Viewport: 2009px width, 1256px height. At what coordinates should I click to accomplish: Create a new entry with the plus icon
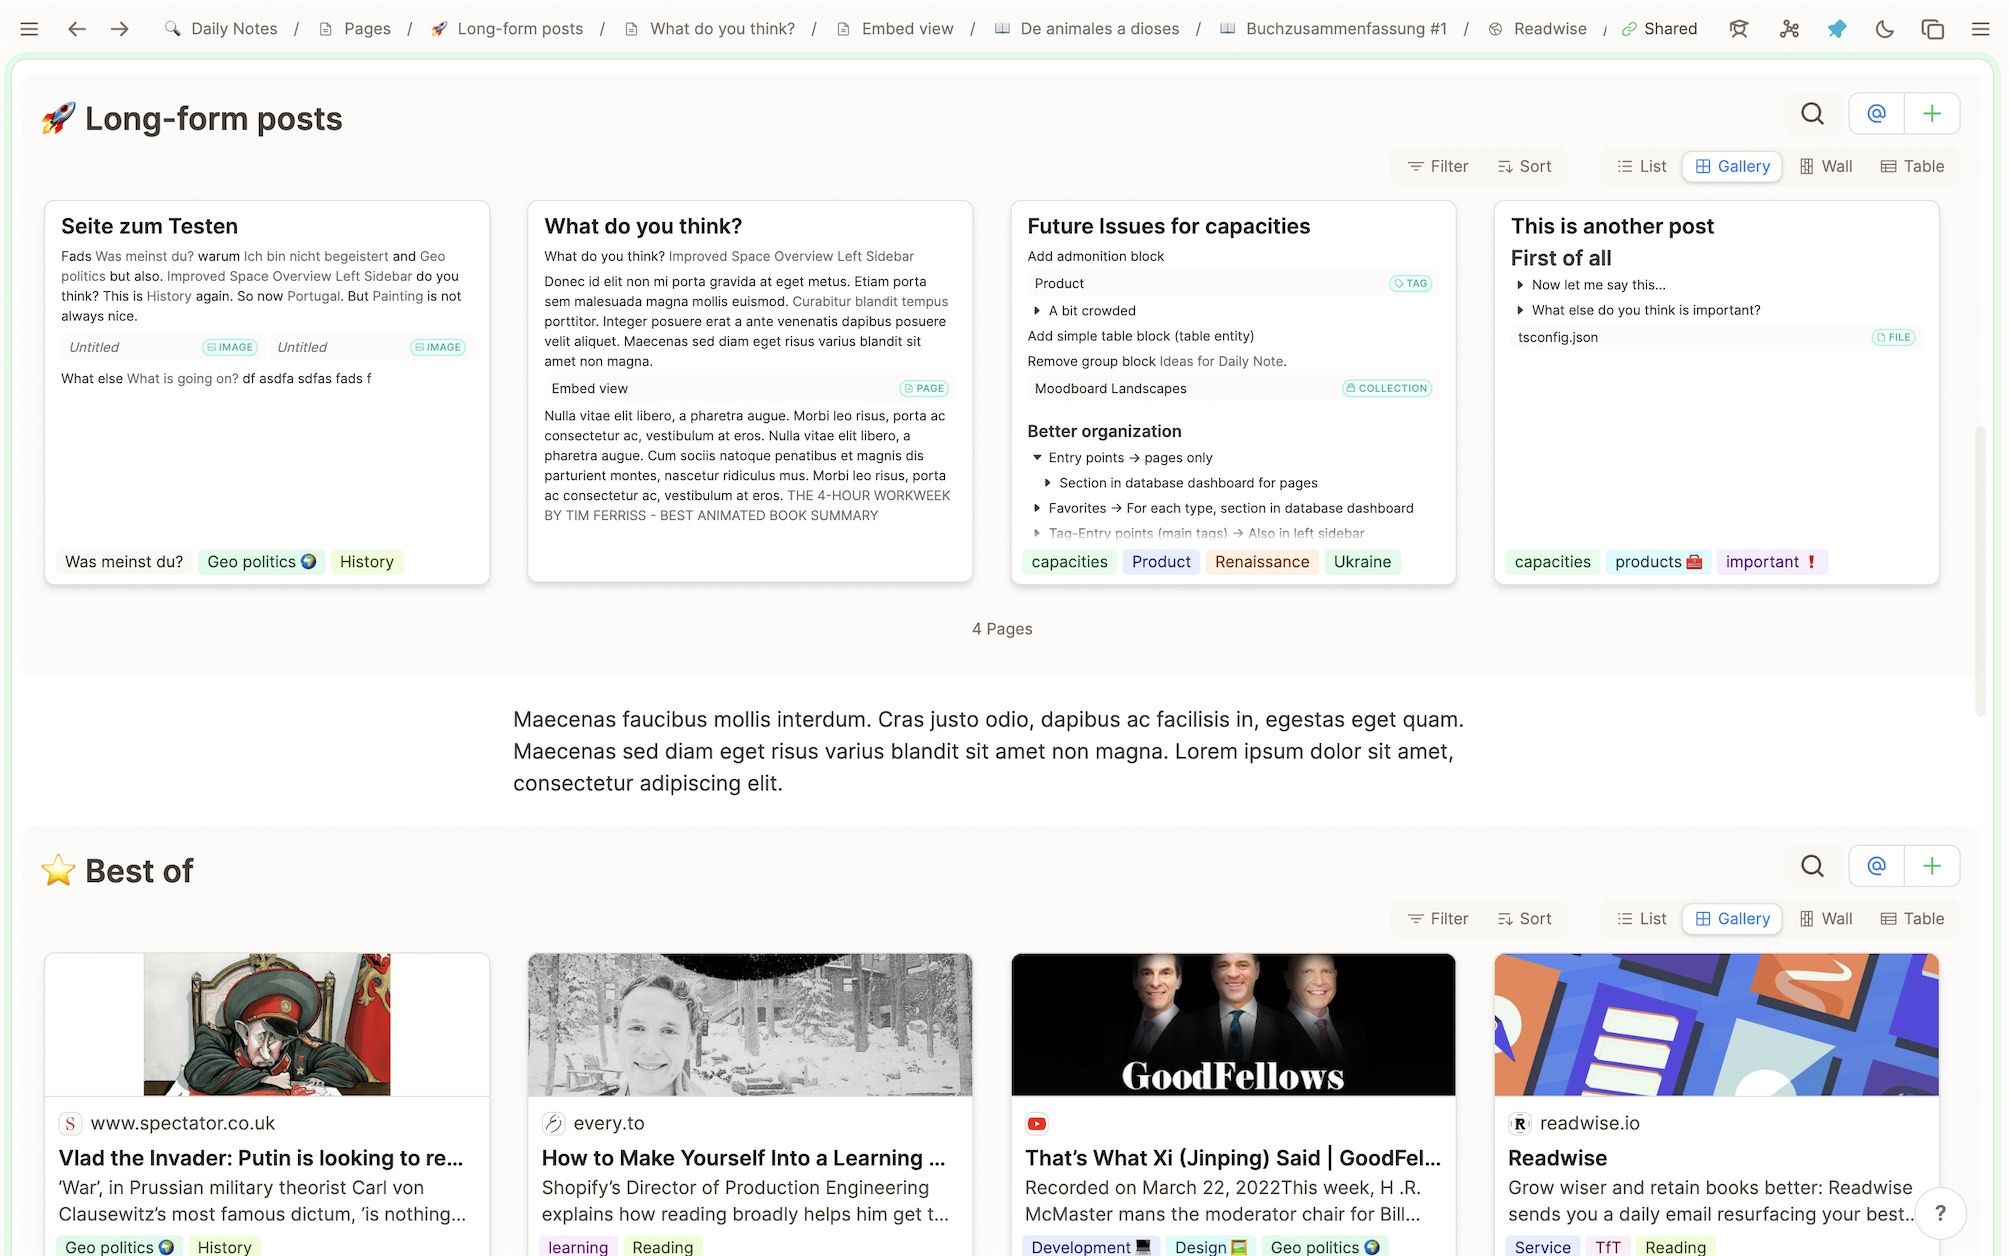tap(1933, 113)
